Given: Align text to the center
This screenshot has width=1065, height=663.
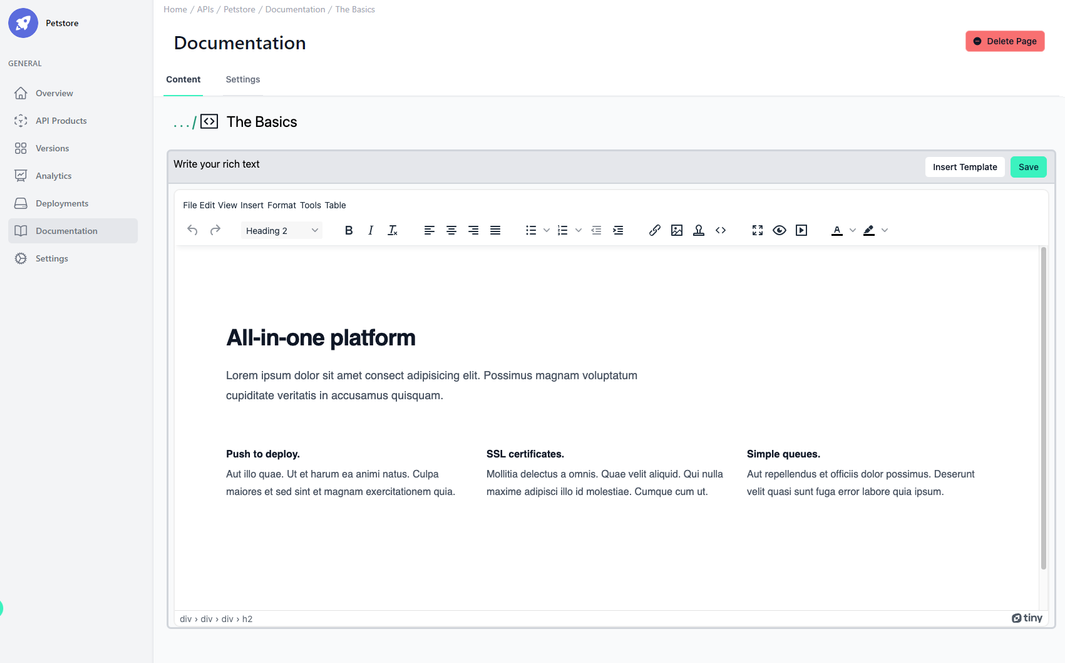Looking at the screenshot, I should (451, 230).
